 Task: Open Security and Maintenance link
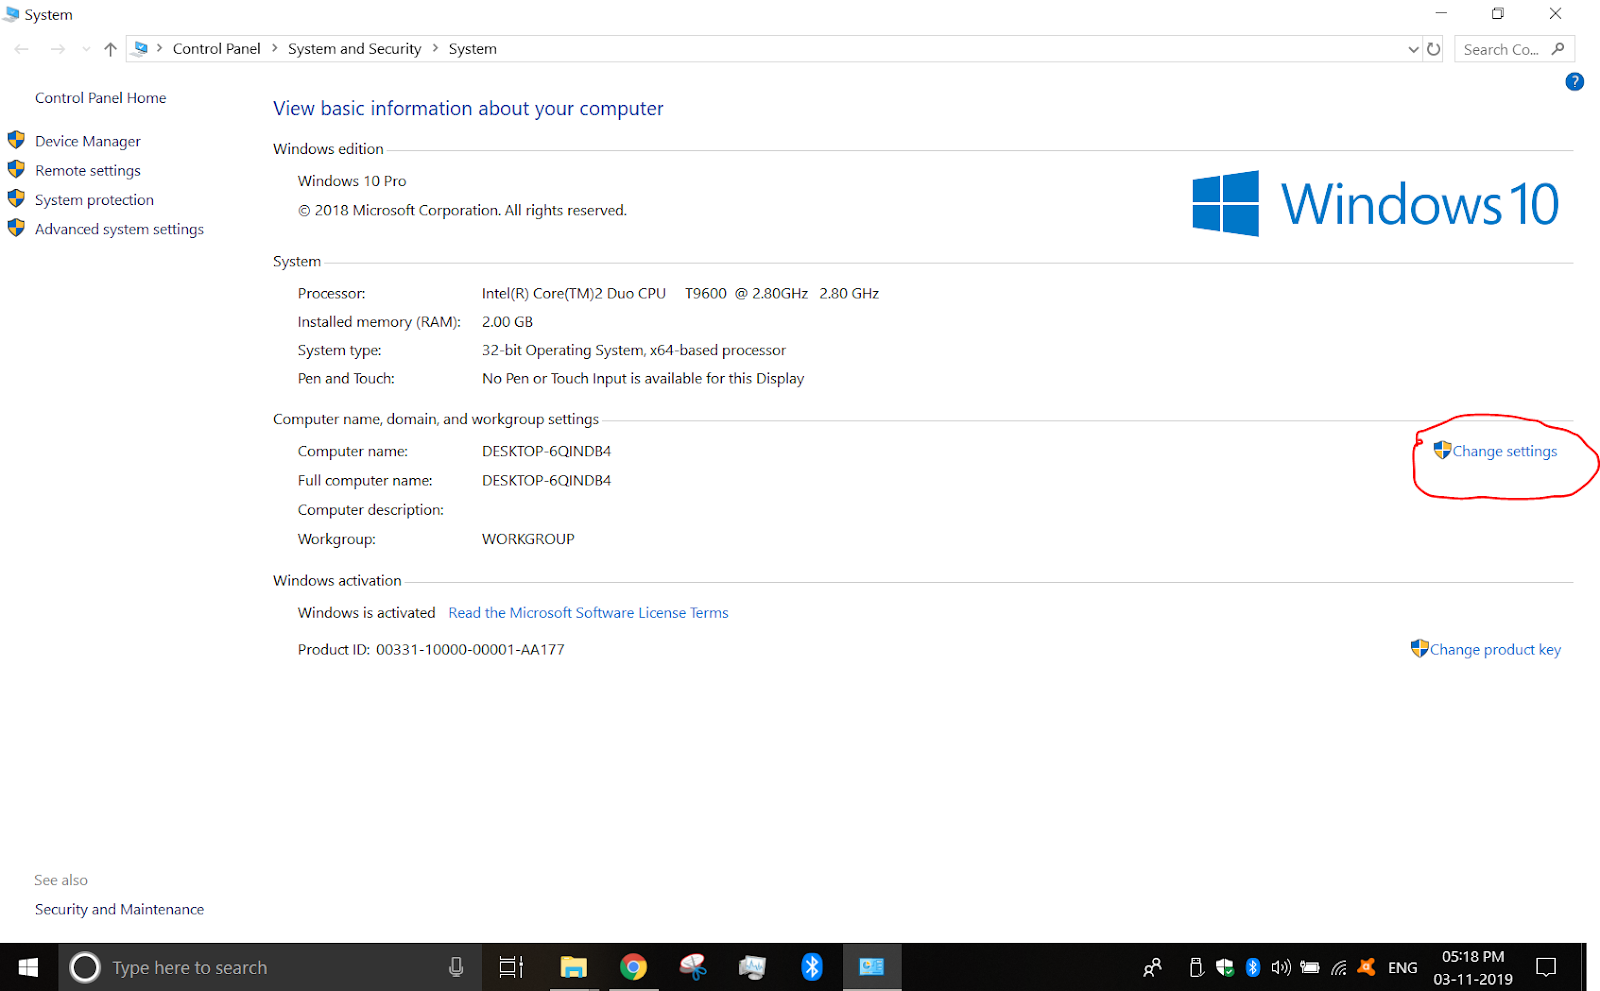[119, 909]
